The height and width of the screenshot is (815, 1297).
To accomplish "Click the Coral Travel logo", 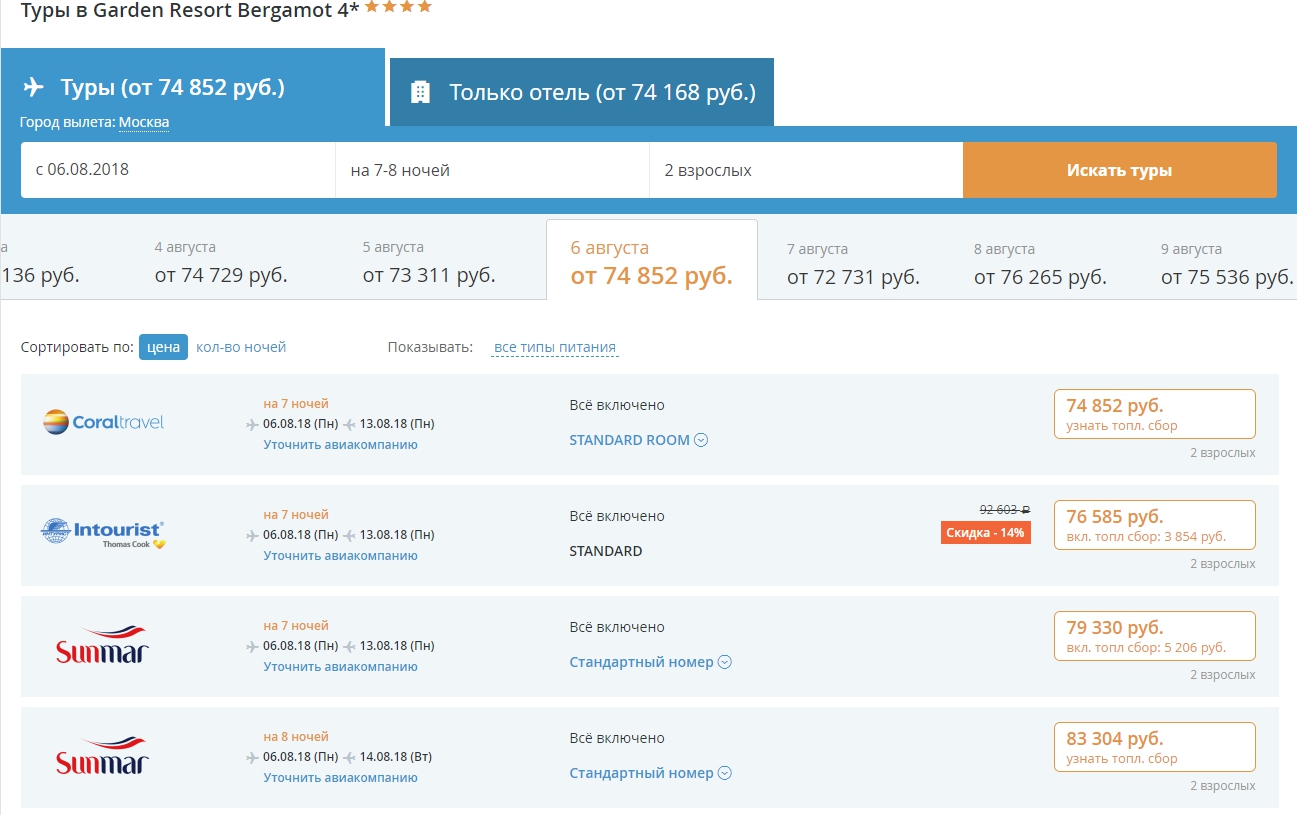I will (103, 422).
